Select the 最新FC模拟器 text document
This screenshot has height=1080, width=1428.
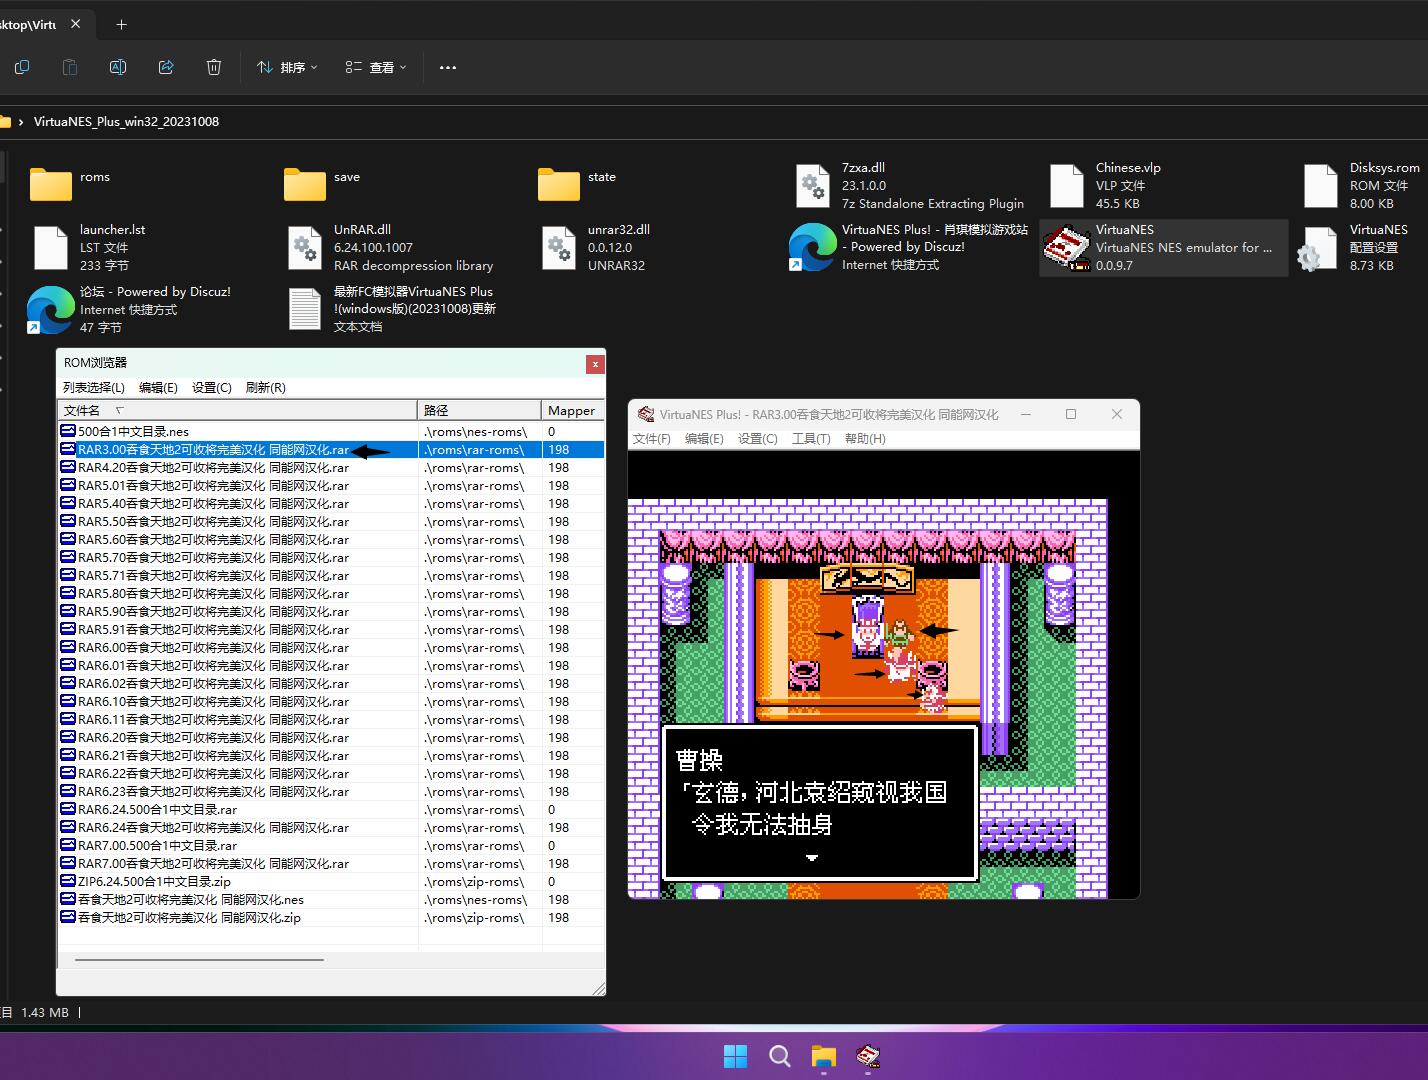pyautogui.click(x=392, y=309)
